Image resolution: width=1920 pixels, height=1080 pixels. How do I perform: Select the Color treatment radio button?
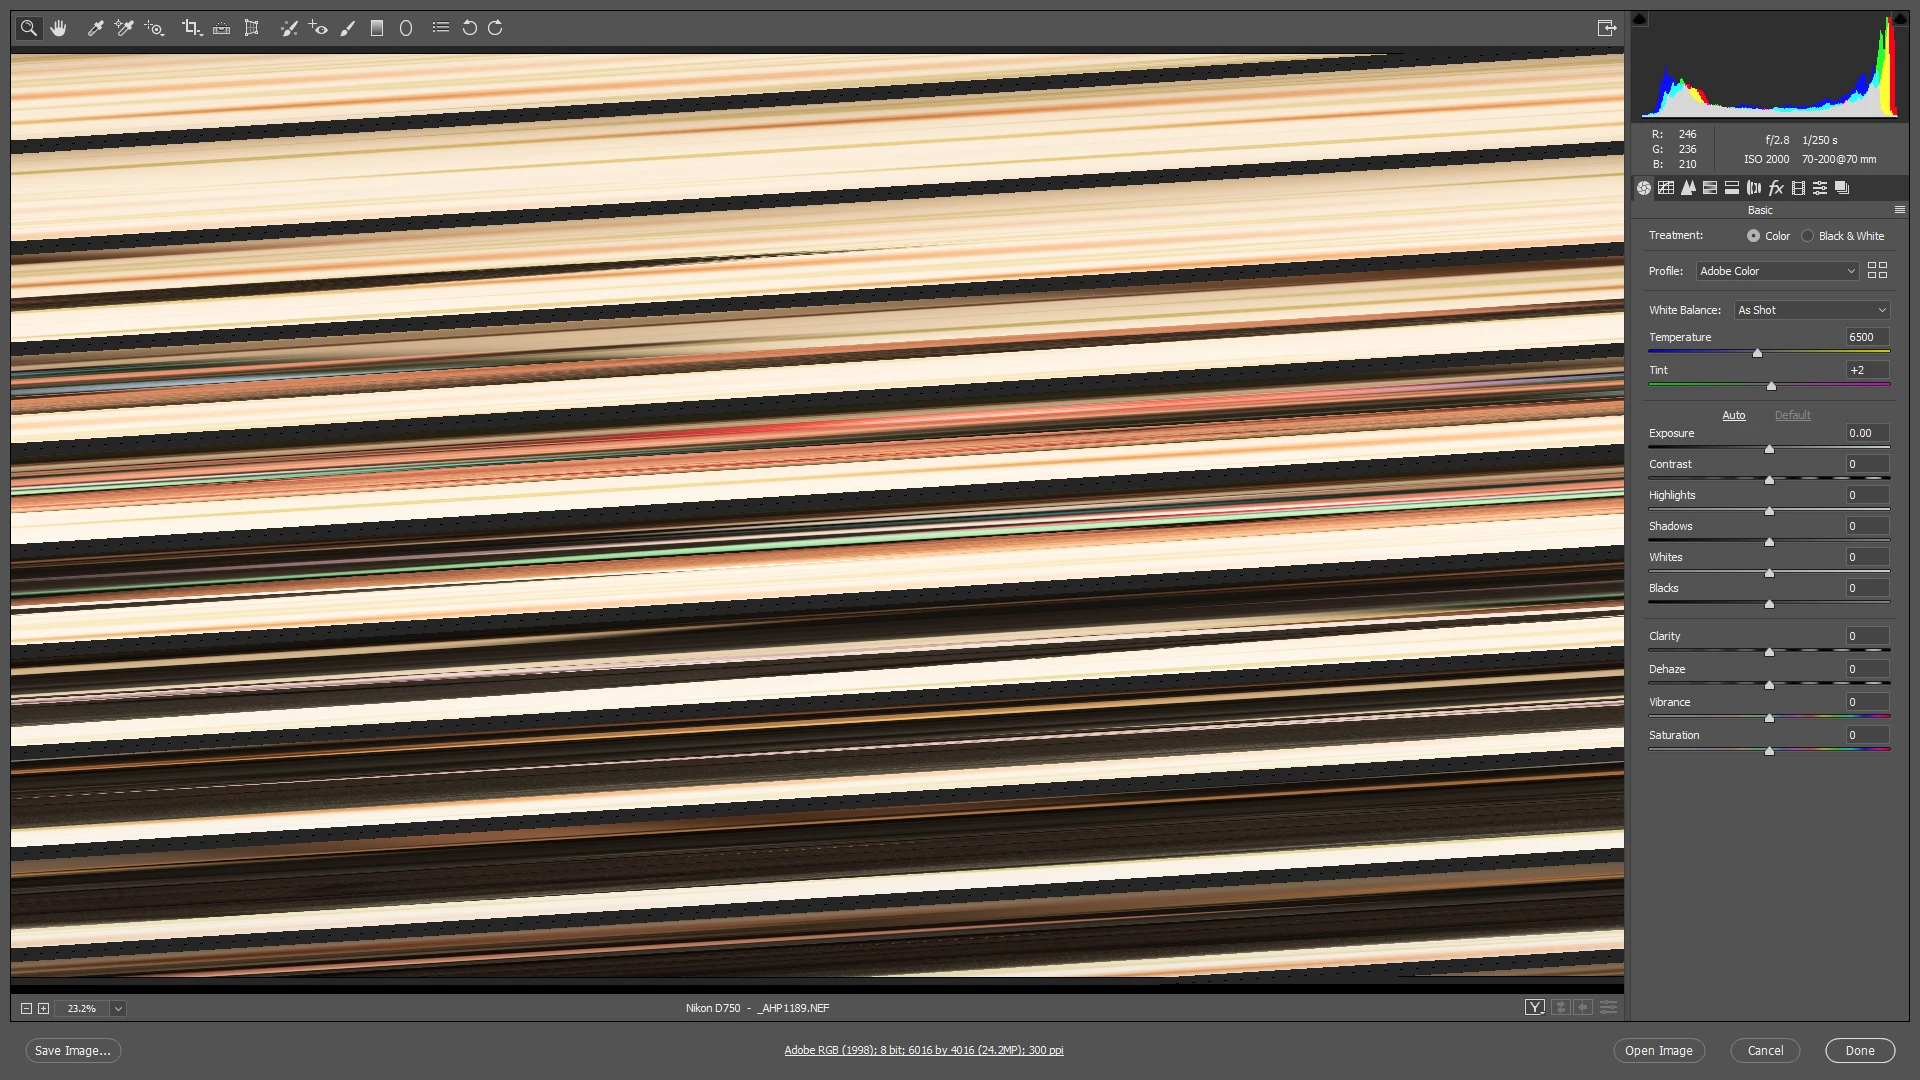pos(1753,236)
